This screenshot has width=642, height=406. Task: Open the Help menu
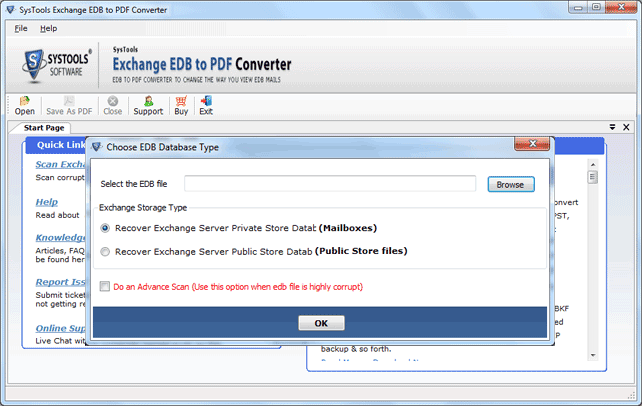click(48, 28)
